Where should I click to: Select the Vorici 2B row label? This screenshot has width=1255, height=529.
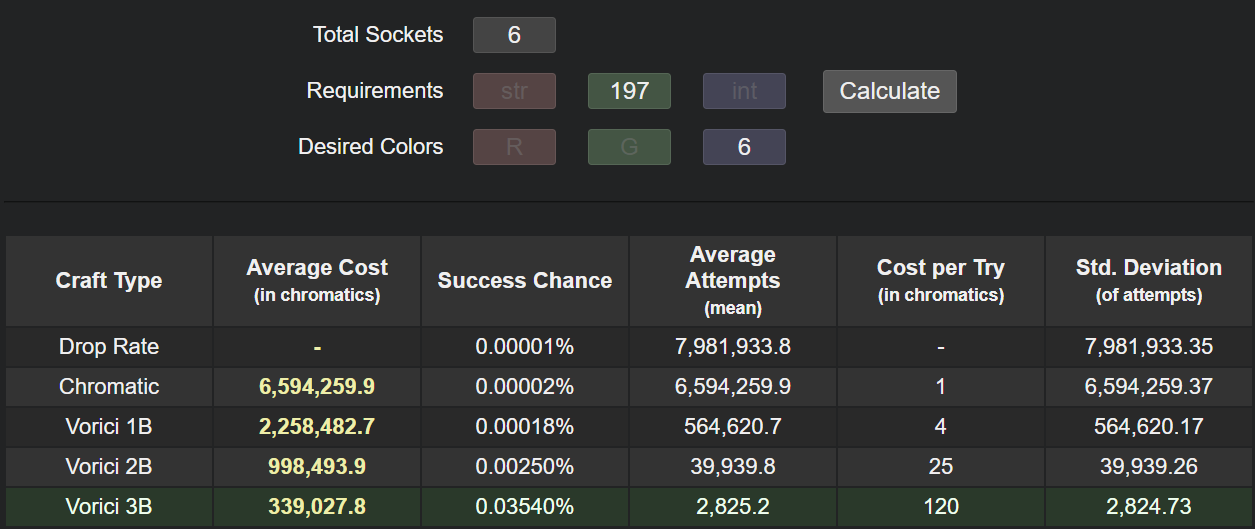109,467
